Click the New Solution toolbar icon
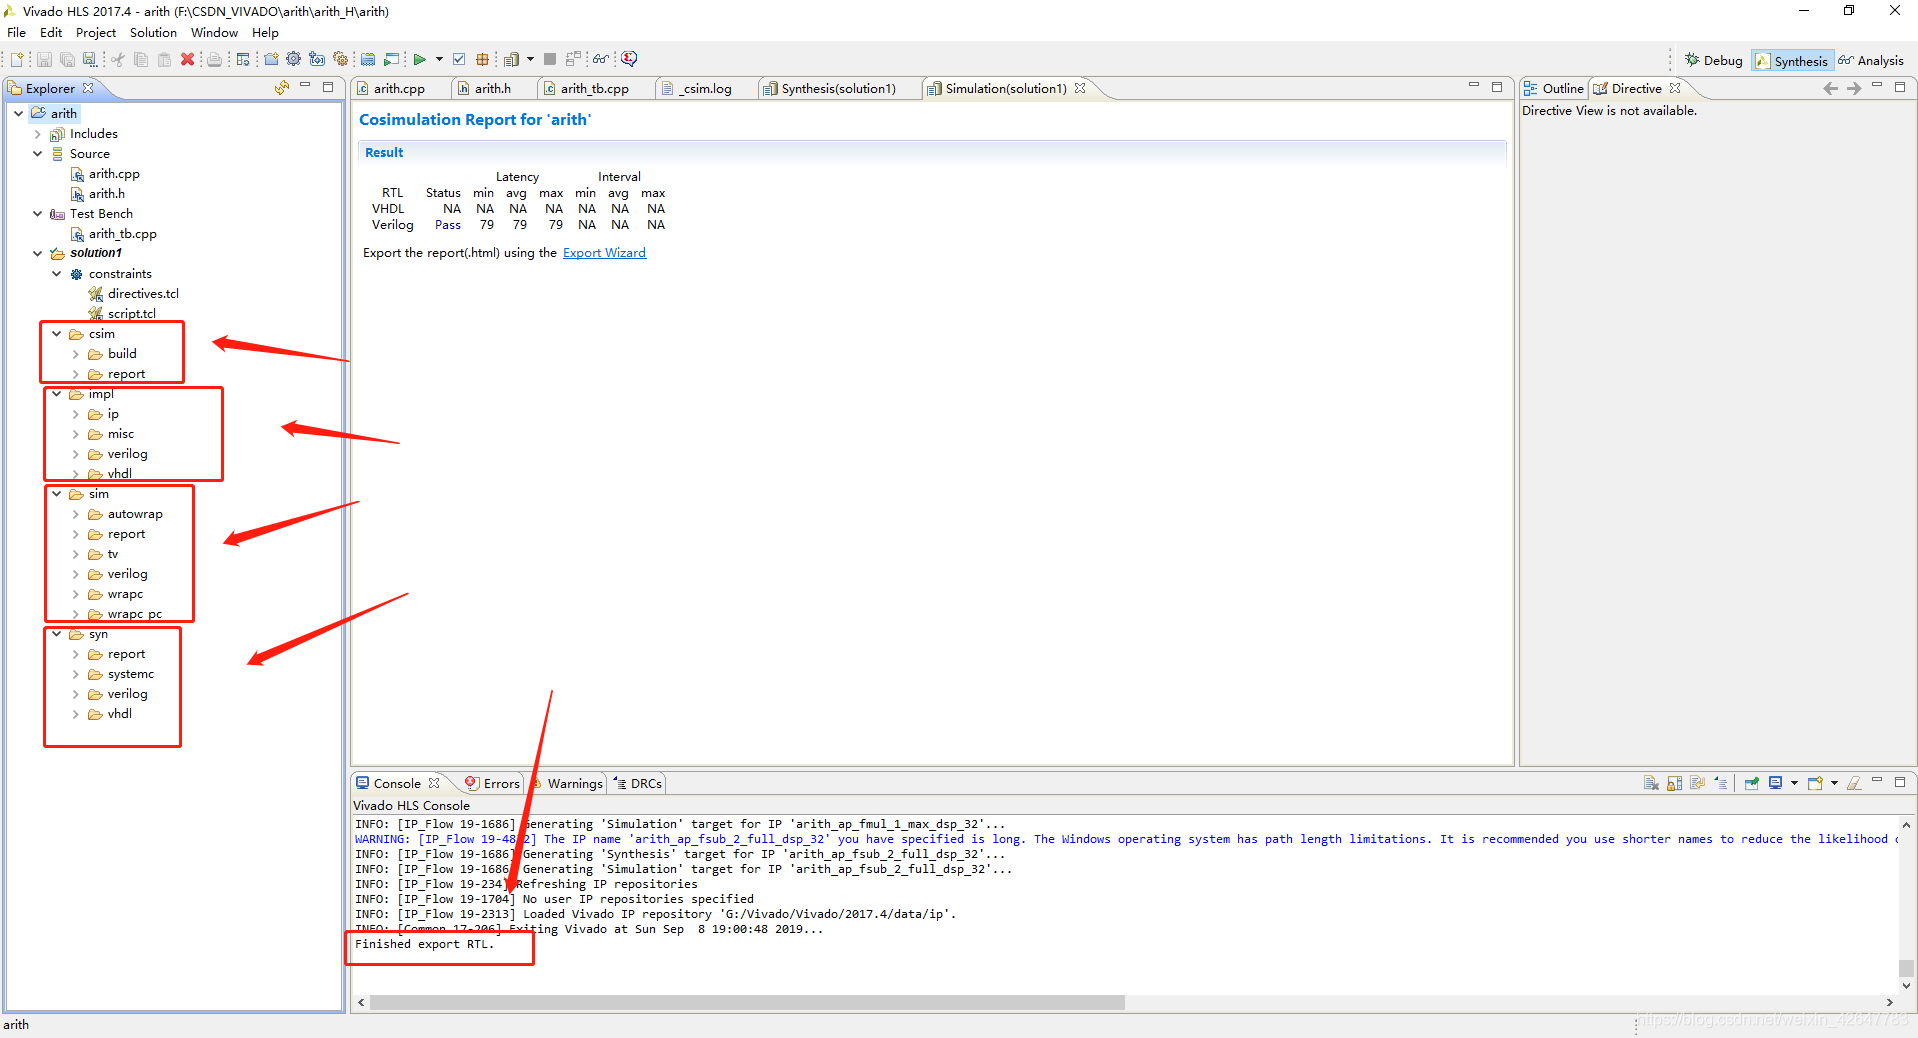1918x1038 pixels. (x=317, y=59)
